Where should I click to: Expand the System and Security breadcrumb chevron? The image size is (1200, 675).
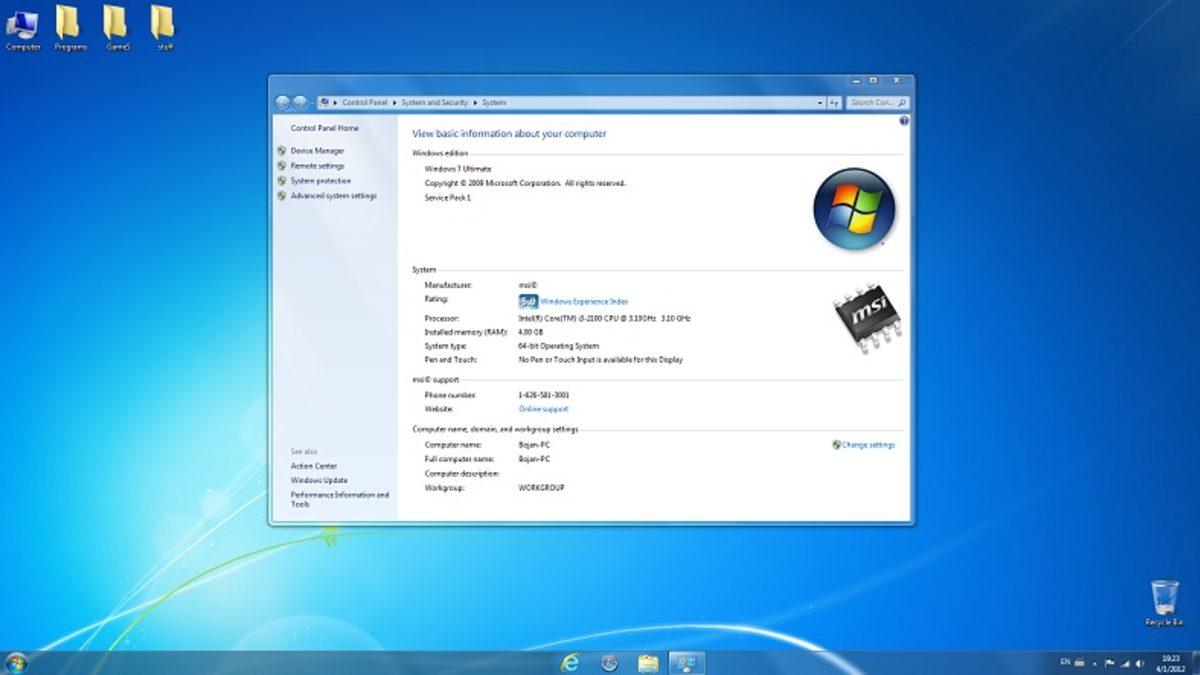click(473, 102)
